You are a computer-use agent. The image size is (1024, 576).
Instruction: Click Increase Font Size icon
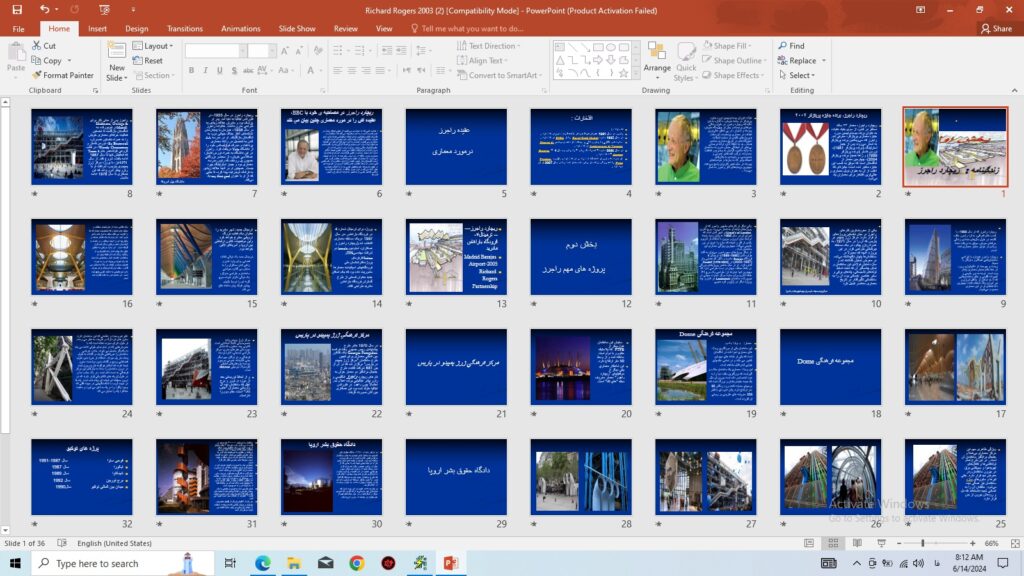tap(285, 51)
